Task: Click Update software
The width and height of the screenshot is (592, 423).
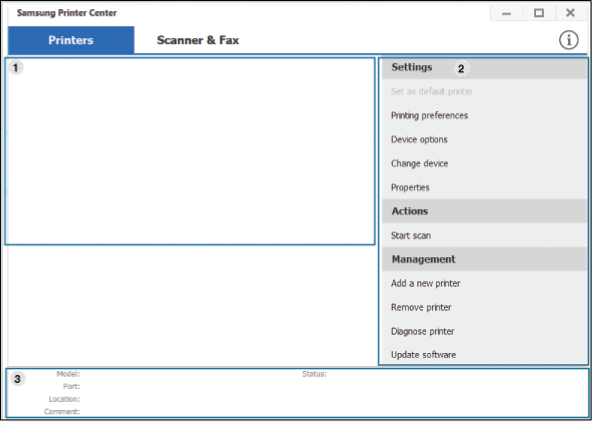Action: [x=423, y=355]
